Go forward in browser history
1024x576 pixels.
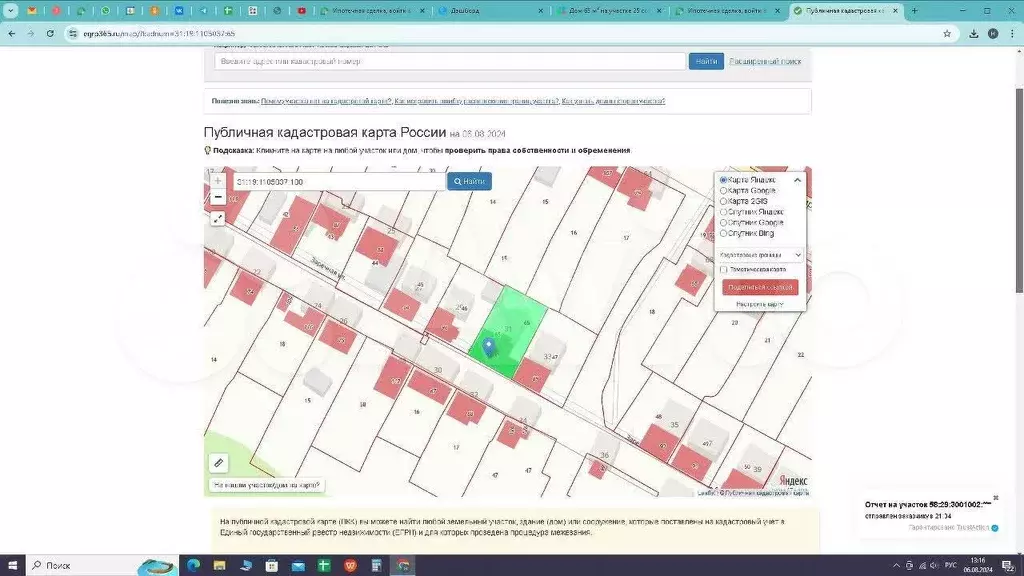click(x=31, y=33)
